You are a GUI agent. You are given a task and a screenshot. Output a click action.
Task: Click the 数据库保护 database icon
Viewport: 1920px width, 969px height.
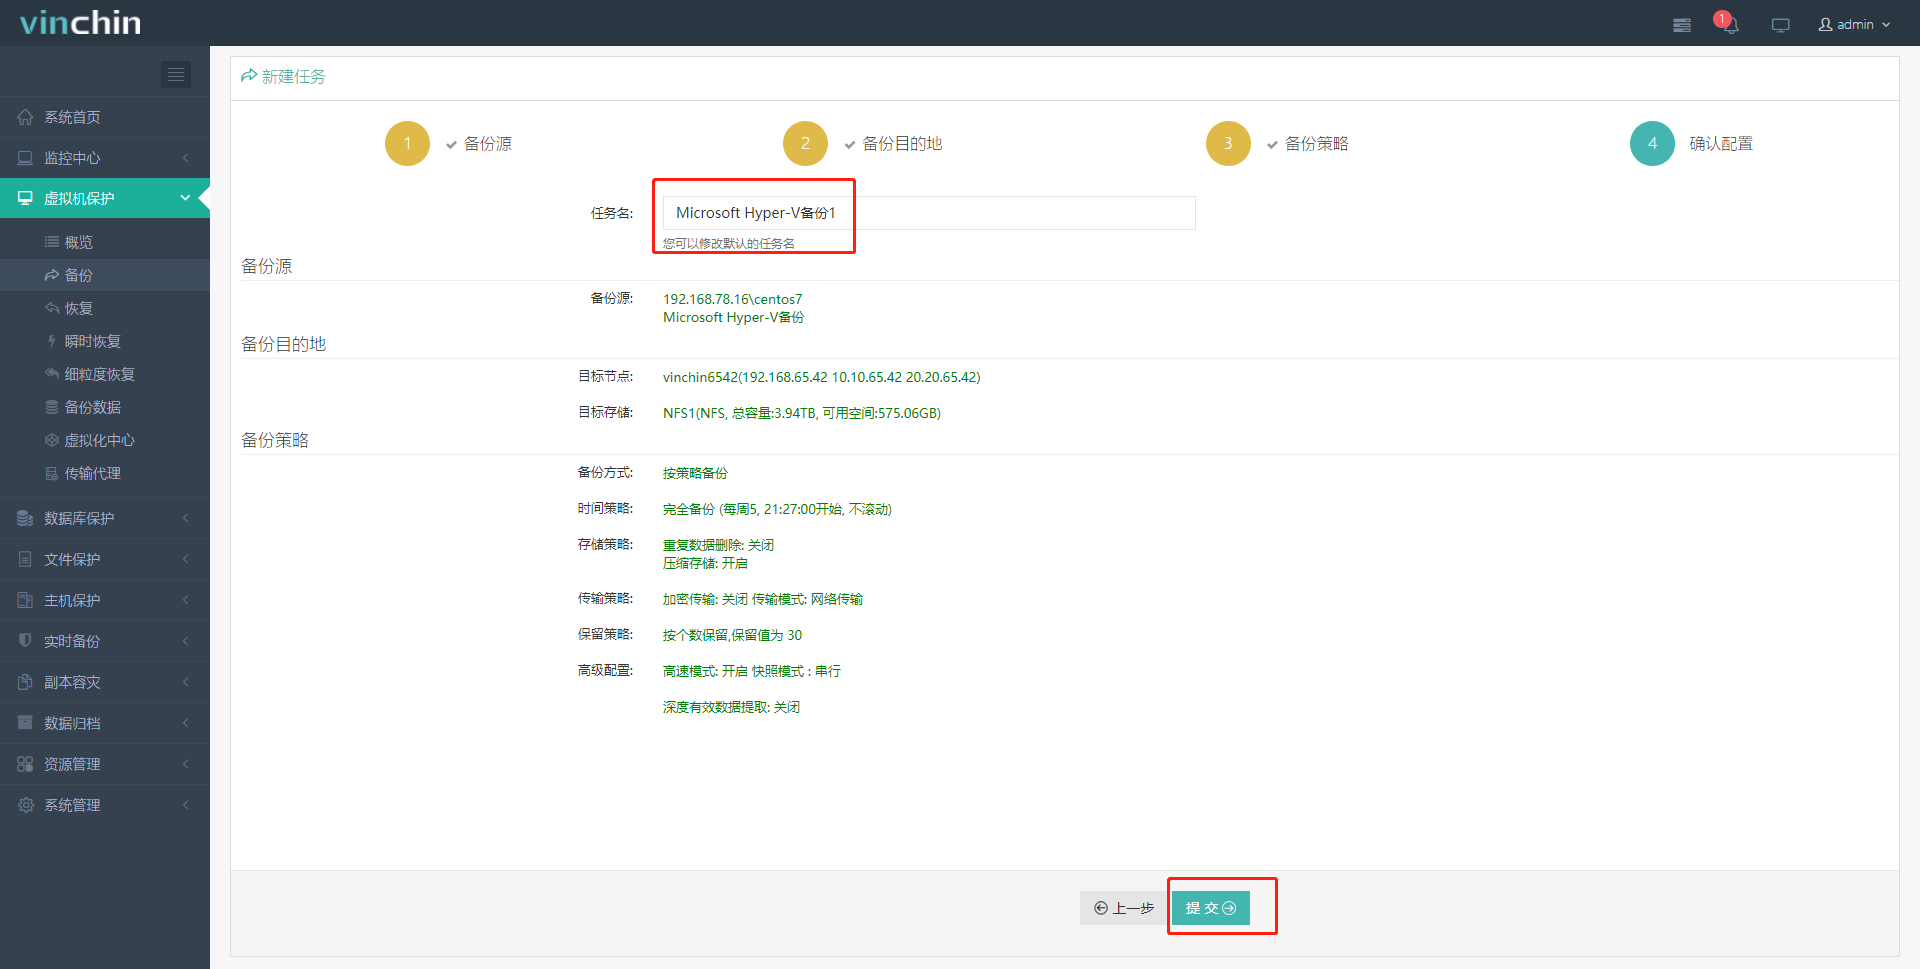[x=25, y=518]
